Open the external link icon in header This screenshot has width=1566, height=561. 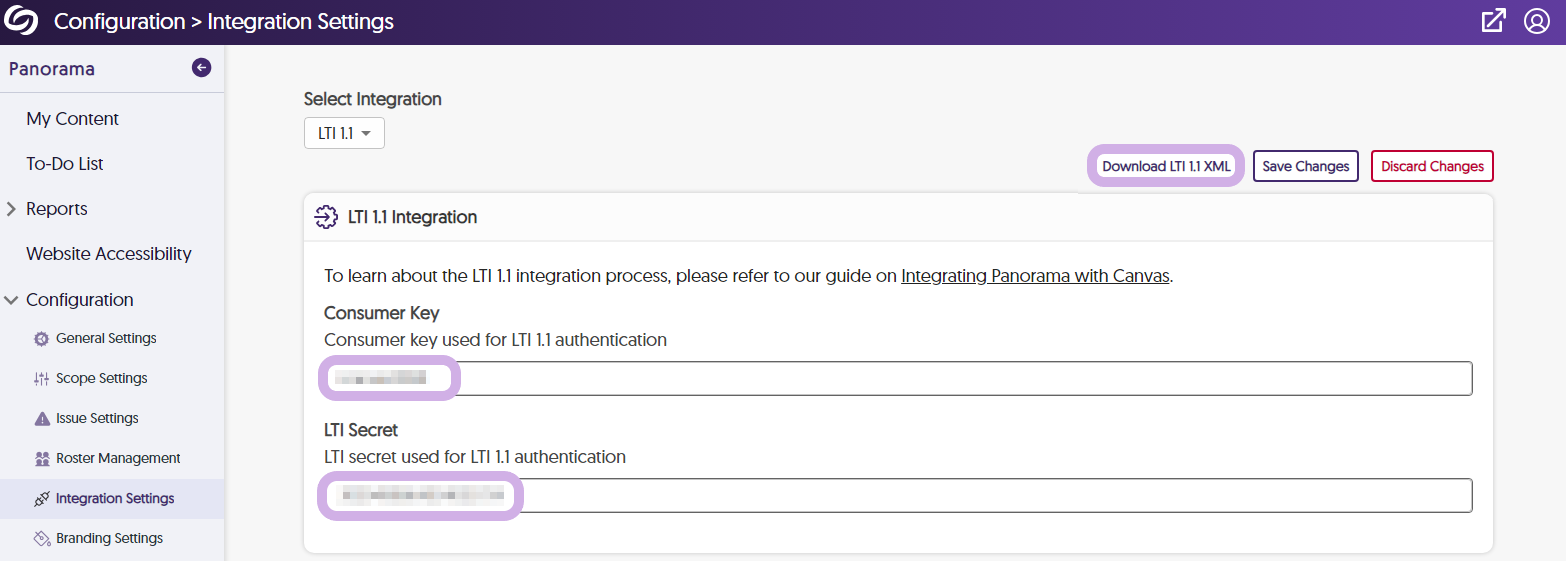point(1493,21)
